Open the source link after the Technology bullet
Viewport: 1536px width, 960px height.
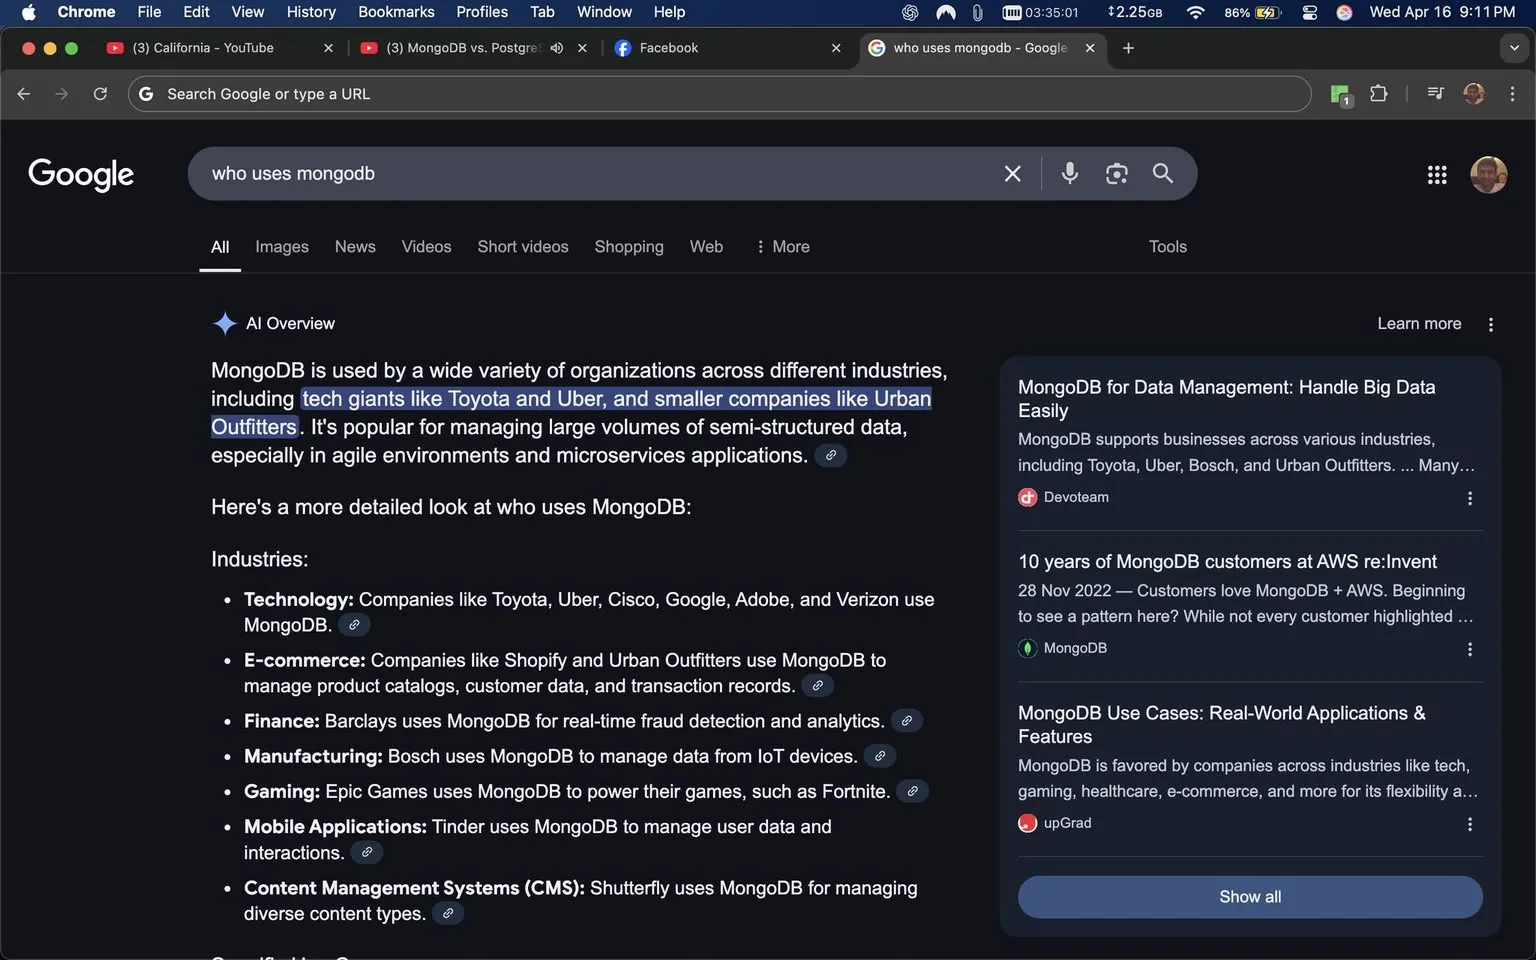point(354,625)
